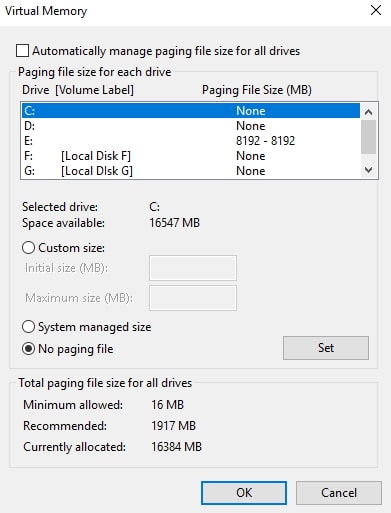Close the Virtual Memory dialog
Viewport: 391px width, 513px height.
click(x=376, y=10)
